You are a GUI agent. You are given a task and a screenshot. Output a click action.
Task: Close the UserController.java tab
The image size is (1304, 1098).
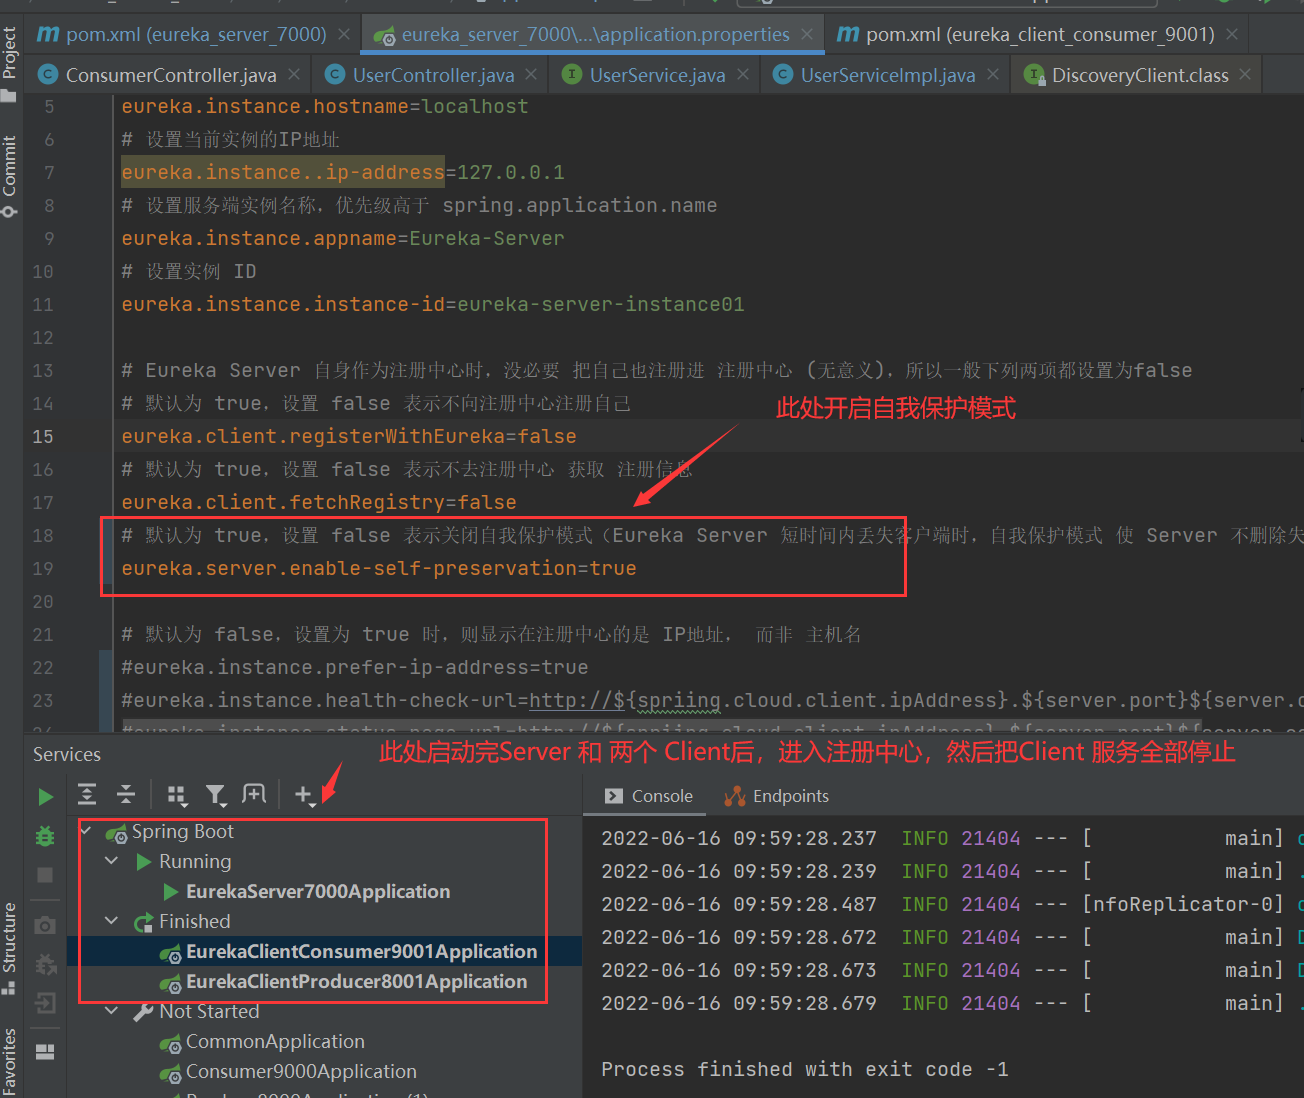(x=531, y=75)
